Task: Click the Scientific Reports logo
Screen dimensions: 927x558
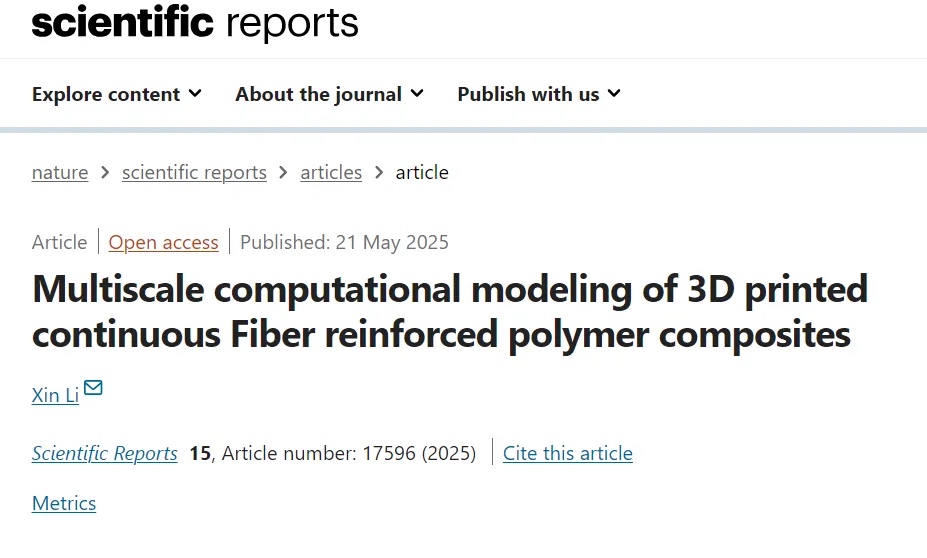Action: 195,22
